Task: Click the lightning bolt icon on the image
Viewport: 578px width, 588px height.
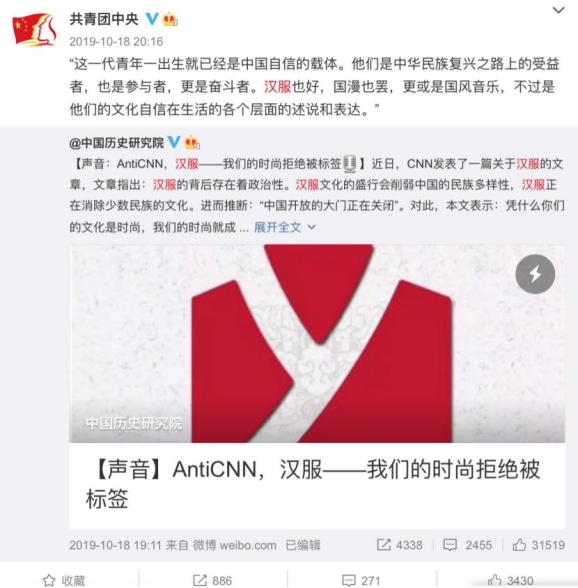Action: click(535, 274)
